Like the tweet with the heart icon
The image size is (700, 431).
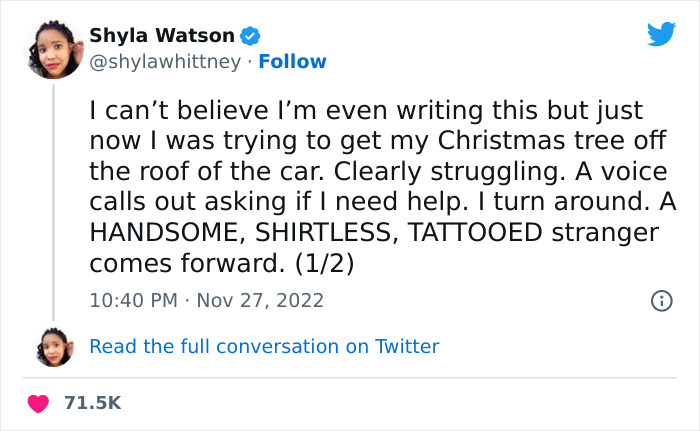coord(39,403)
